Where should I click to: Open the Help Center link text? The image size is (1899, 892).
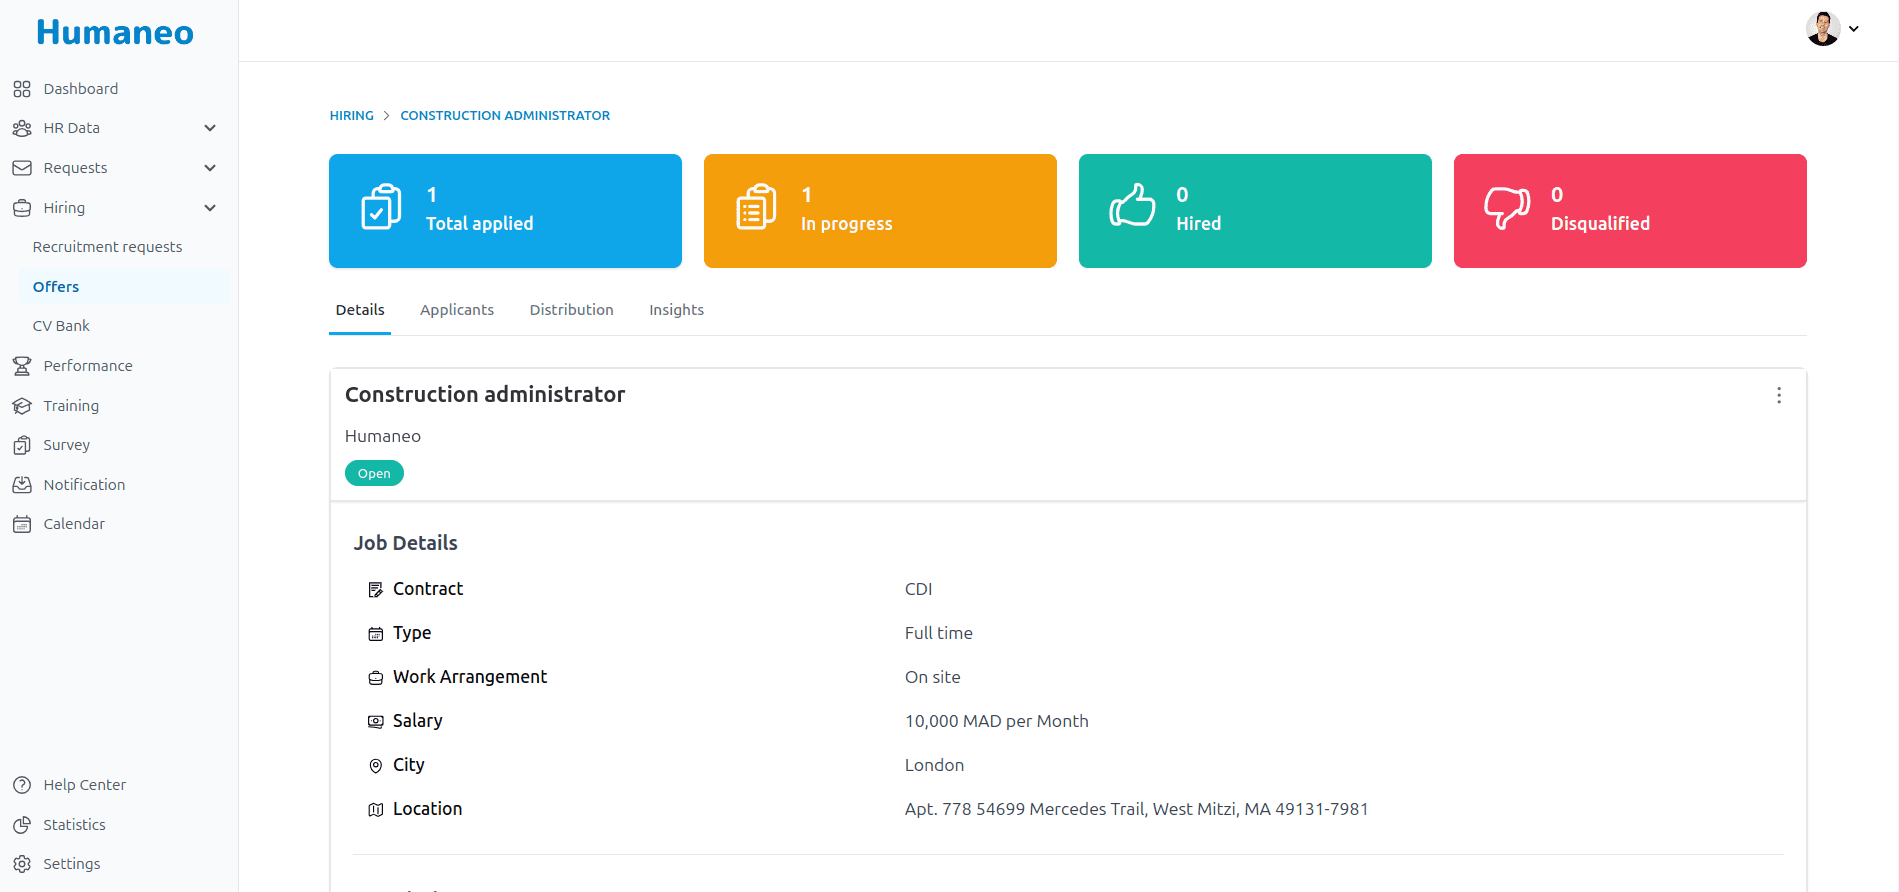(x=85, y=785)
